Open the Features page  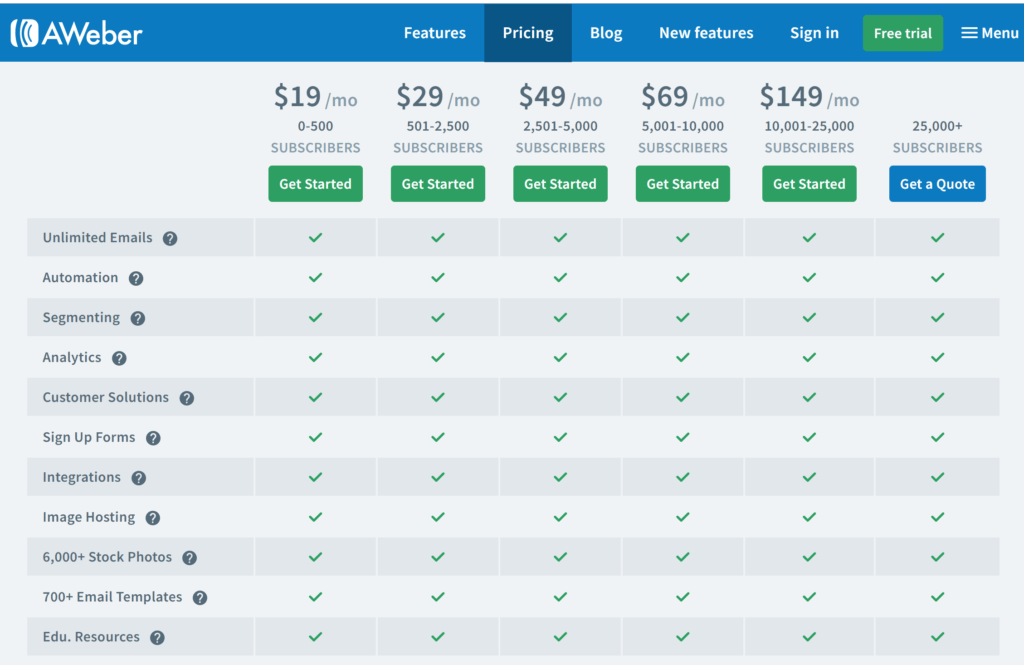[434, 33]
